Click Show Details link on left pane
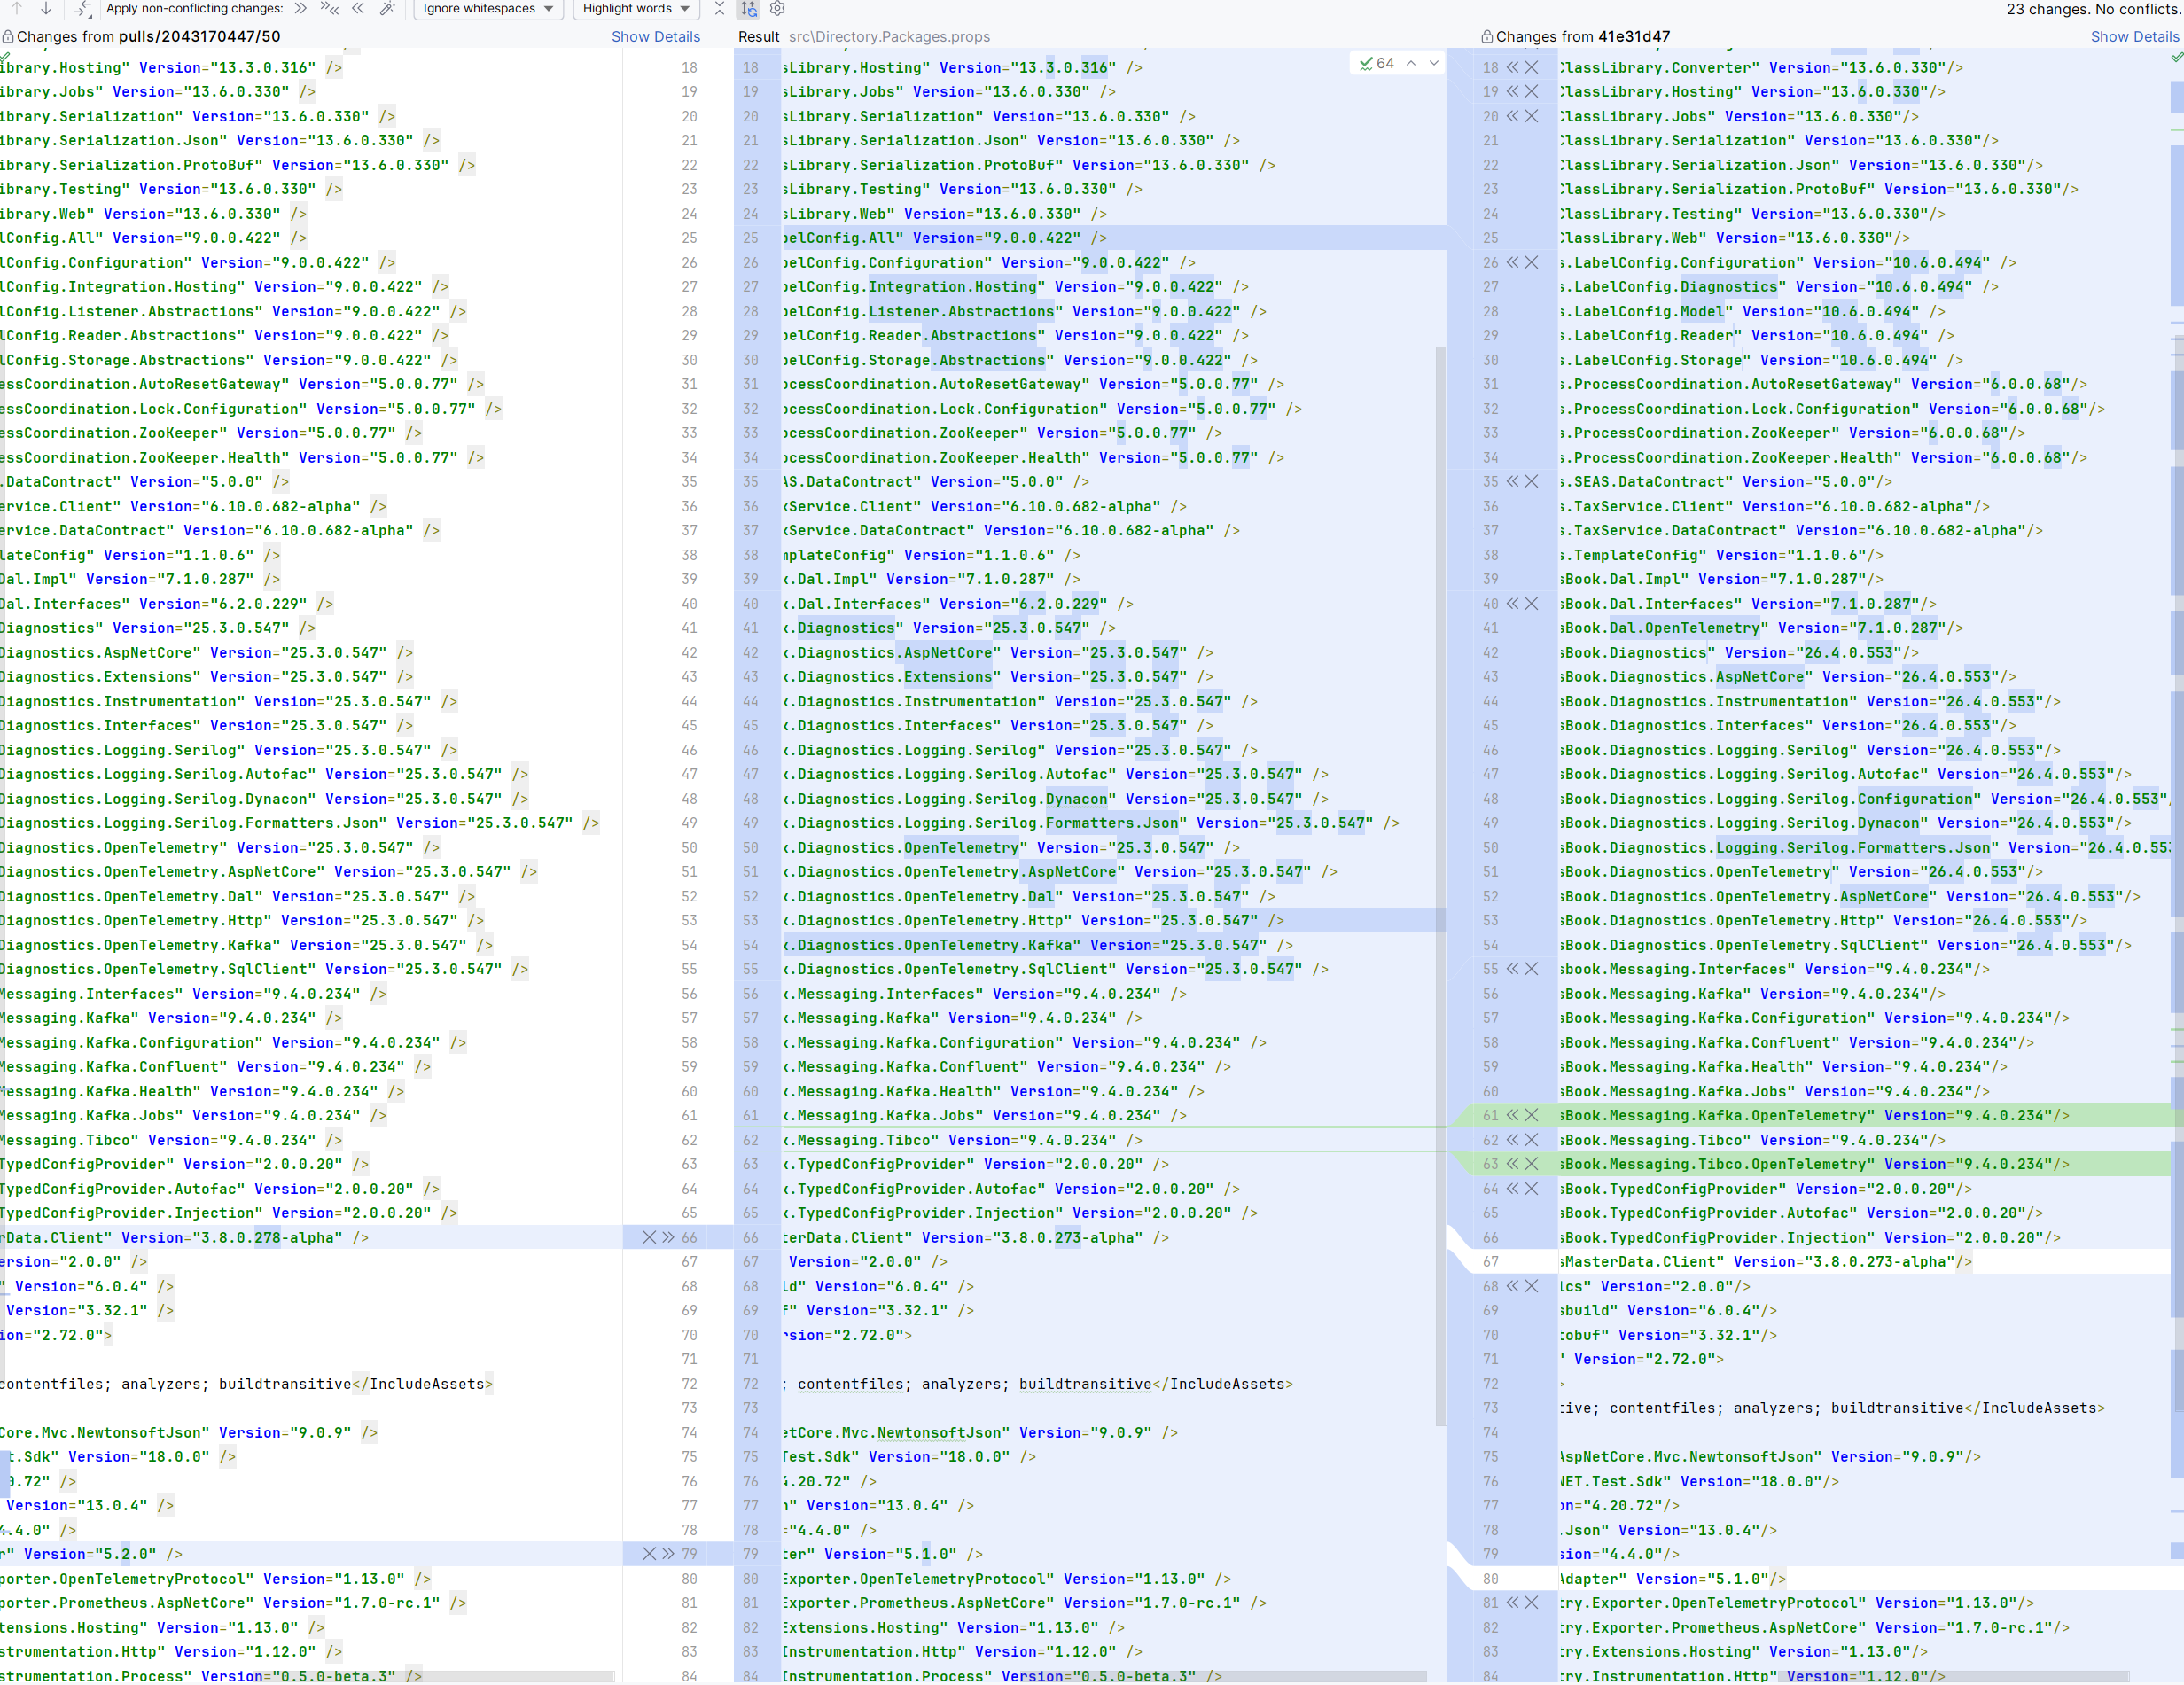2184x1685 pixels. (x=655, y=36)
